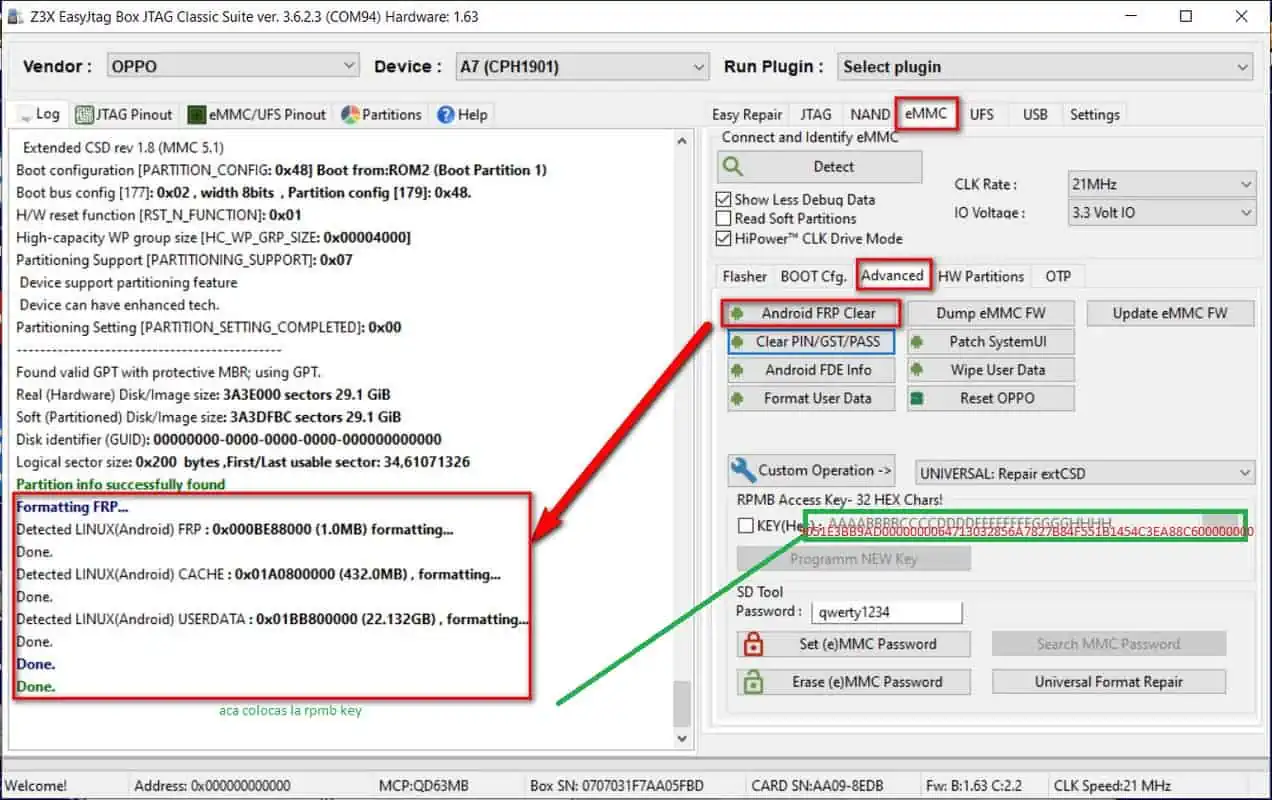This screenshot has height=800, width=1272.
Task: Open the HW Partitions tab
Action: click(x=980, y=276)
